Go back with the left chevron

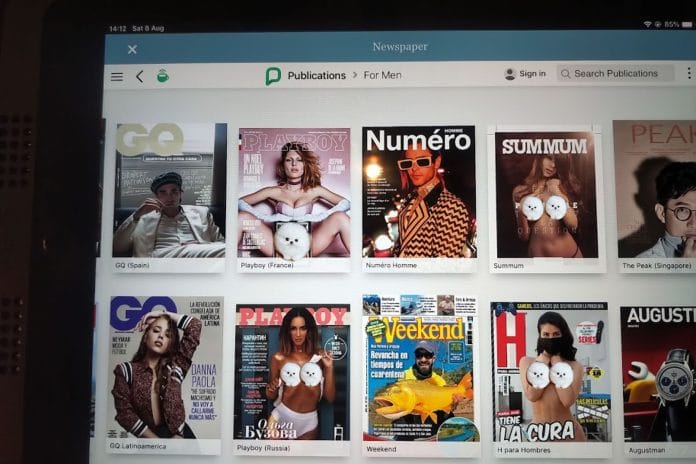[x=139, y=76]
